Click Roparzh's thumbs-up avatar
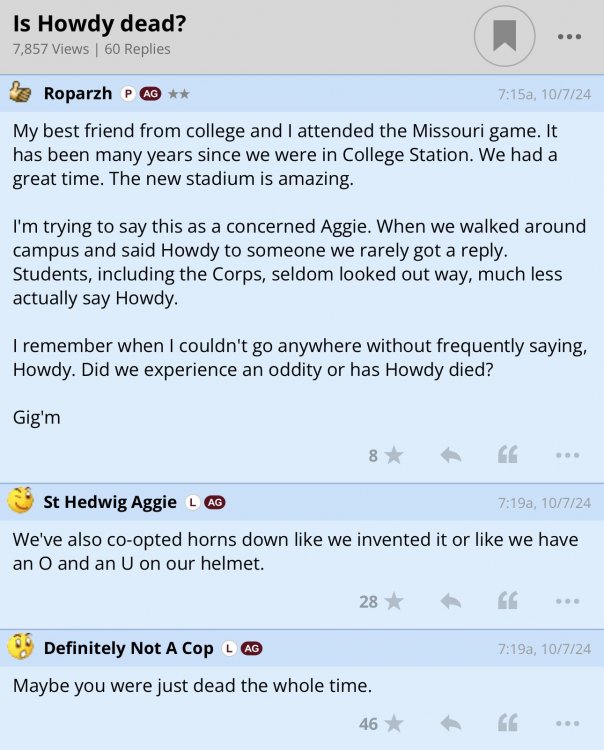The height and width of the screenshot is (750, 604). tap(20, 93)
